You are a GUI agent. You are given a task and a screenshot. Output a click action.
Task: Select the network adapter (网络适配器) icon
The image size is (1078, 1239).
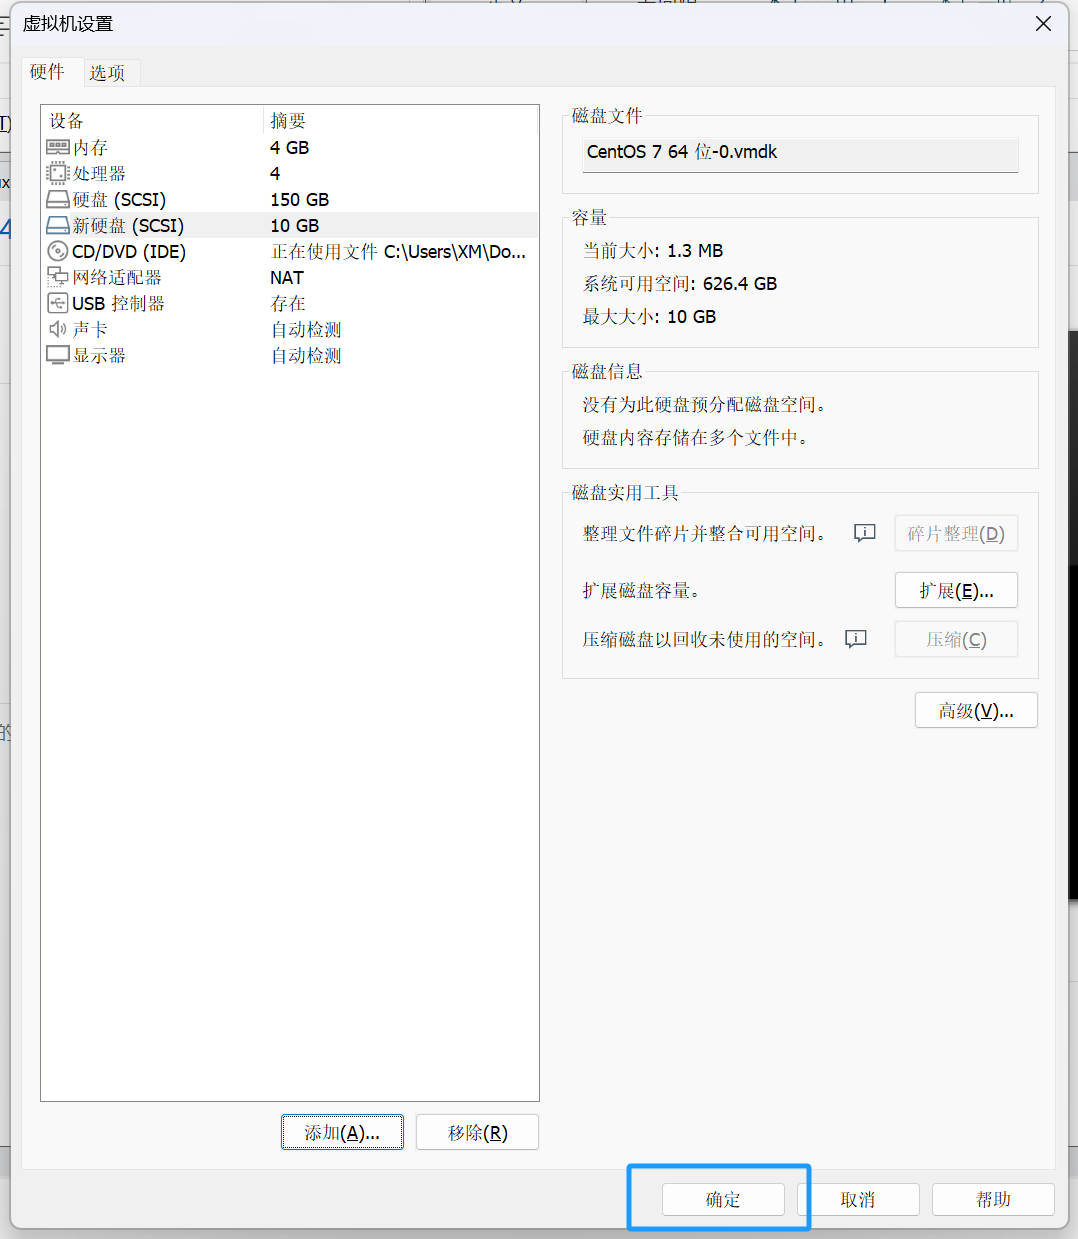pos(58,278)
